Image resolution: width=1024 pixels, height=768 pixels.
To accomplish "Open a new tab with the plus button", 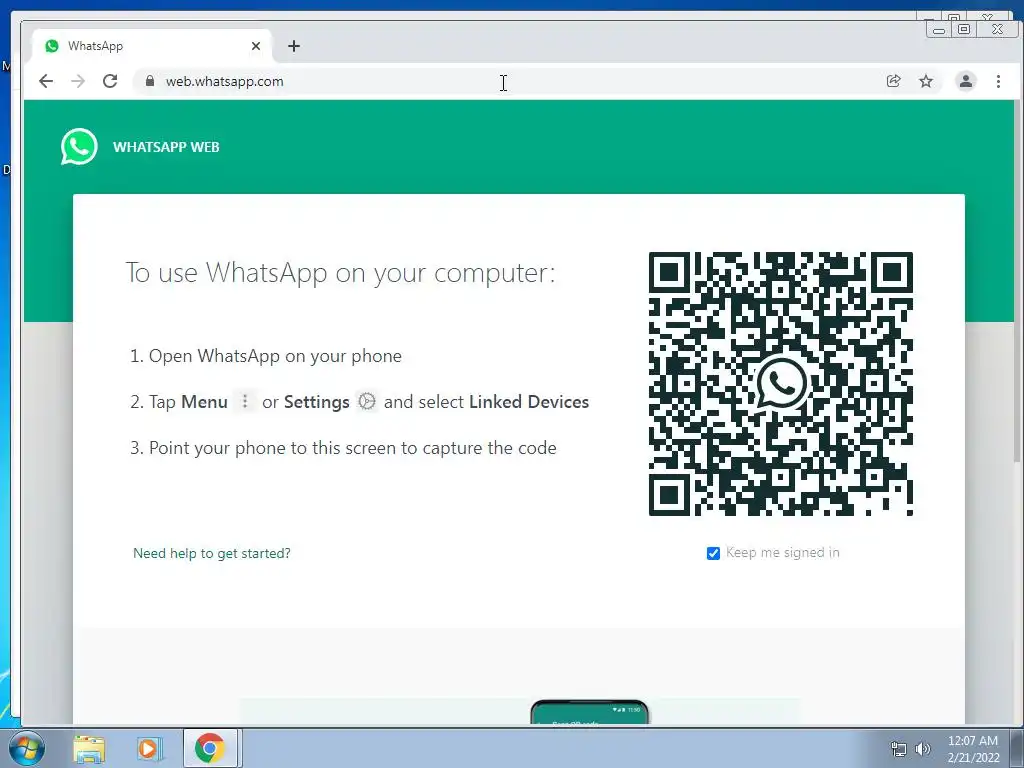I will [294, 46].
